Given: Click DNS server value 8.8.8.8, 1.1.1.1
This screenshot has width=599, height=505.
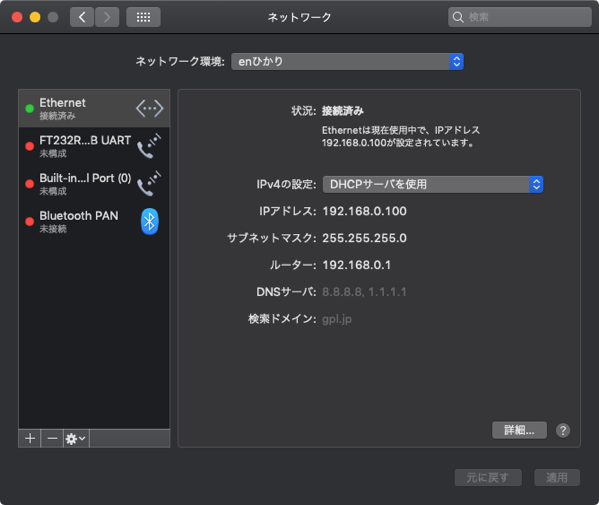Looking at the screenshot, I should coord(364,292).
